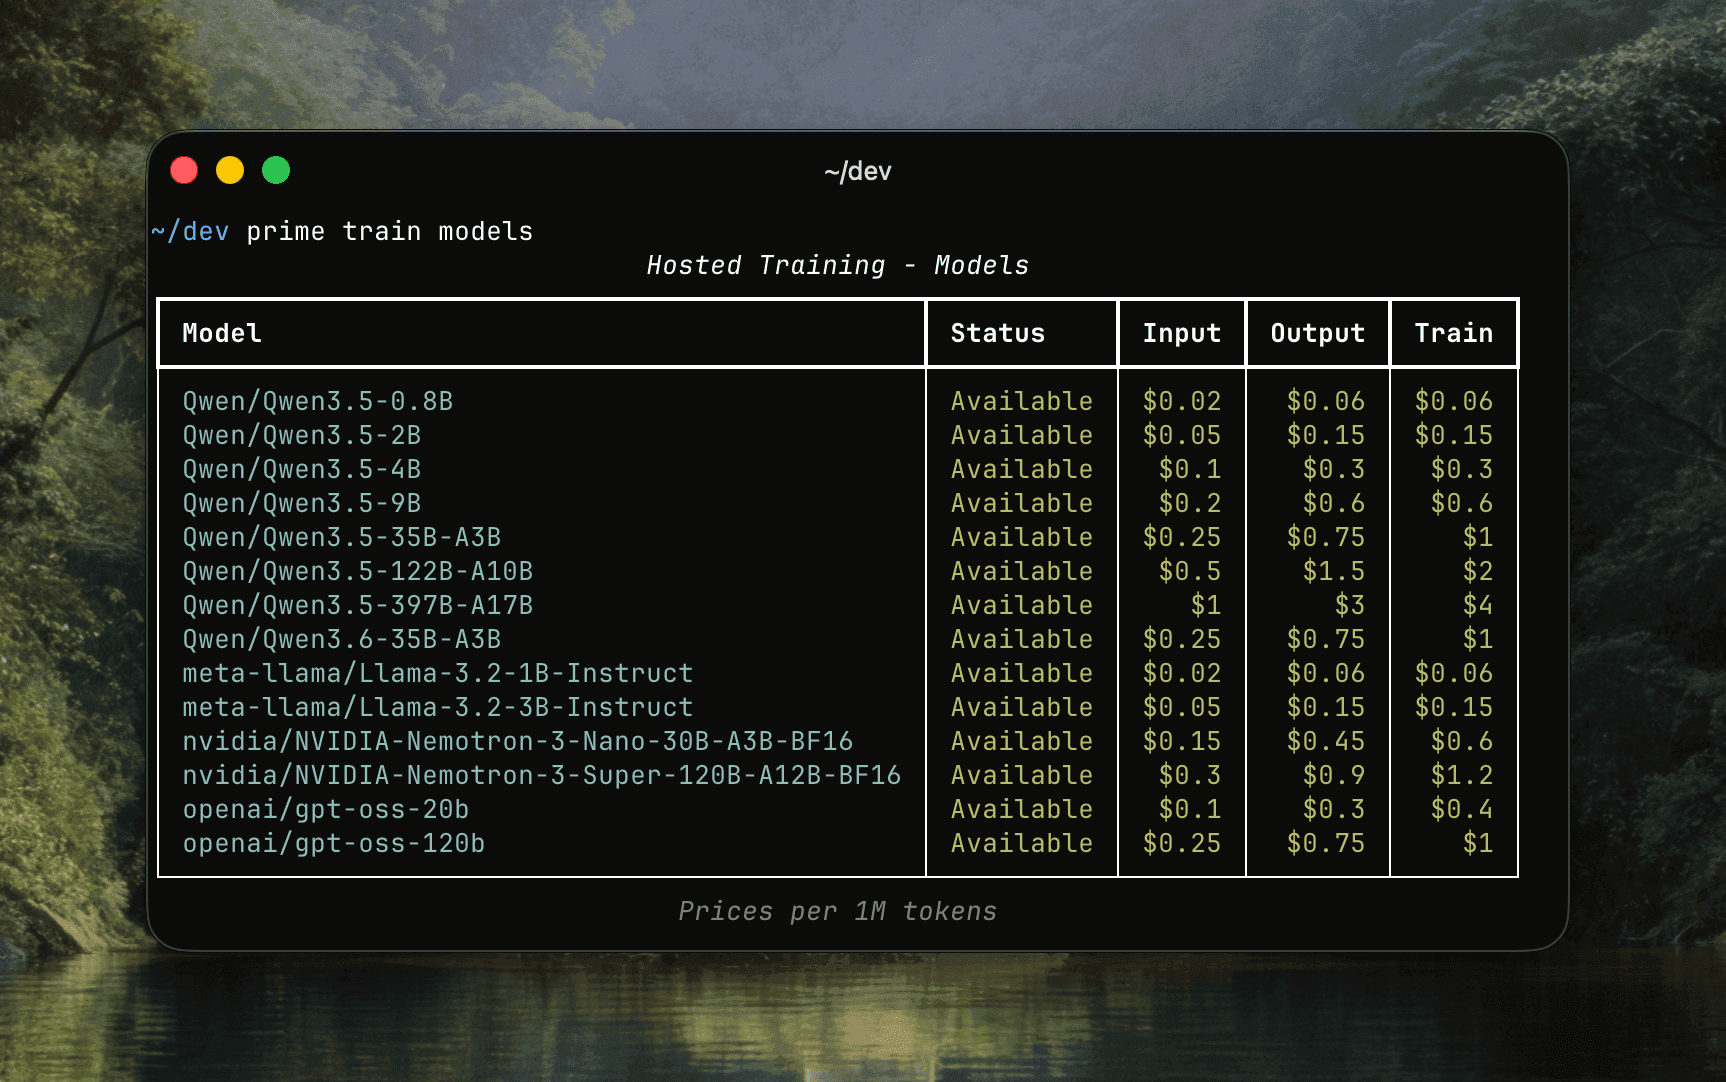Click the Available status for gpt-oss-120b
Image resolution: width=1726 pixels, height=1082 pixels.
(1022, 844)
